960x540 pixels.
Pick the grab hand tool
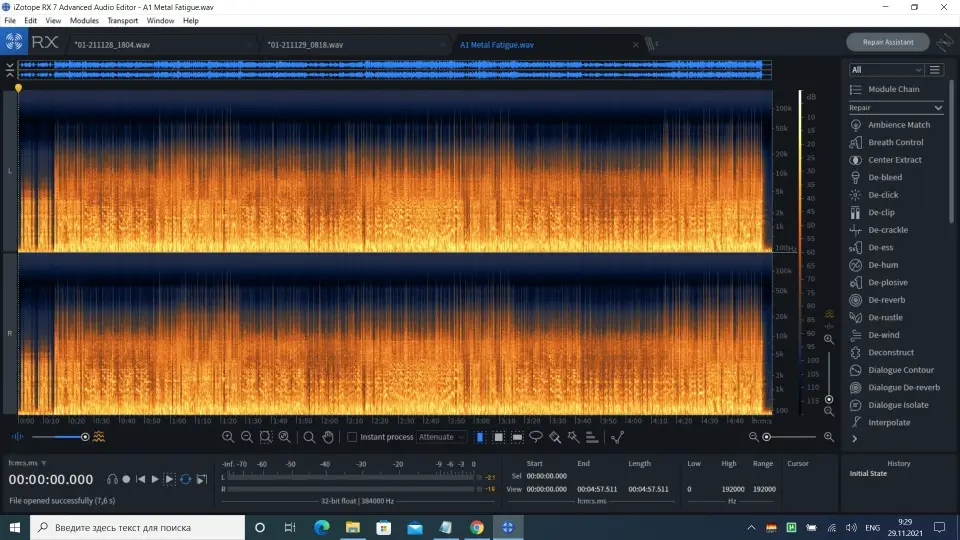(327, 437)
